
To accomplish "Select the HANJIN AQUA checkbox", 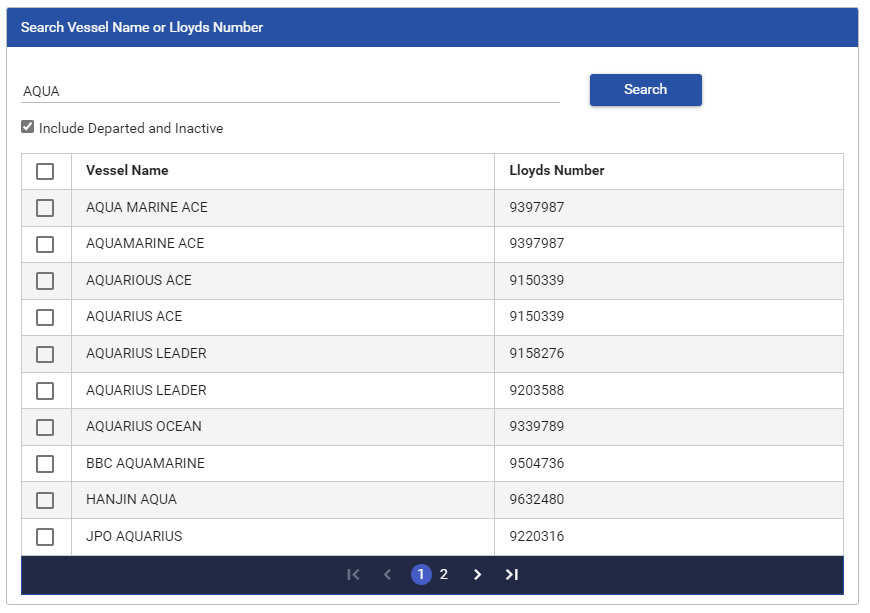I will coord(45,500).
